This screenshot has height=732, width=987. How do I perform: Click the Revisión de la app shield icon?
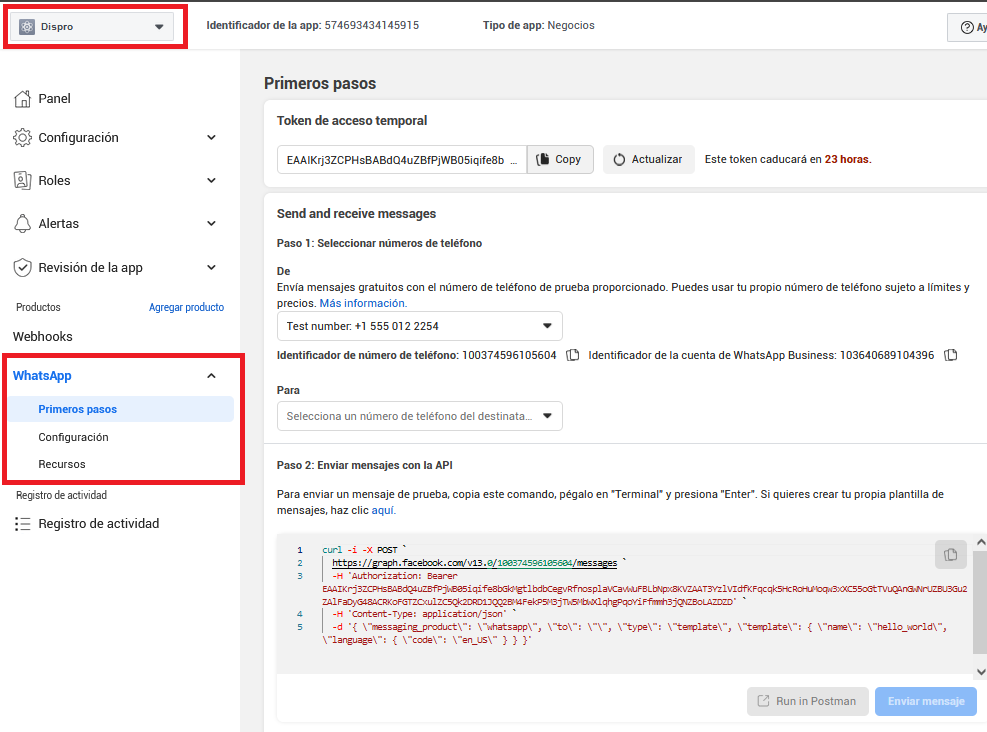click(x=22, y=268)
